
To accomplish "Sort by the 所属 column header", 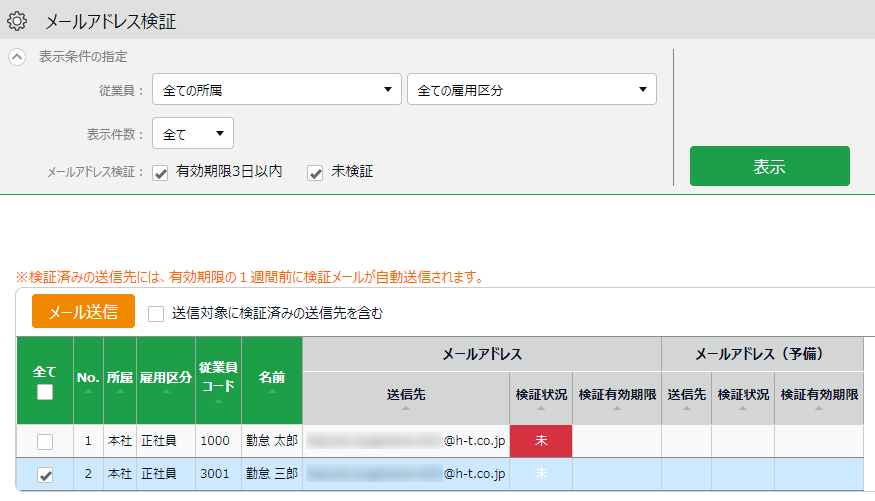I will [119, 380].
